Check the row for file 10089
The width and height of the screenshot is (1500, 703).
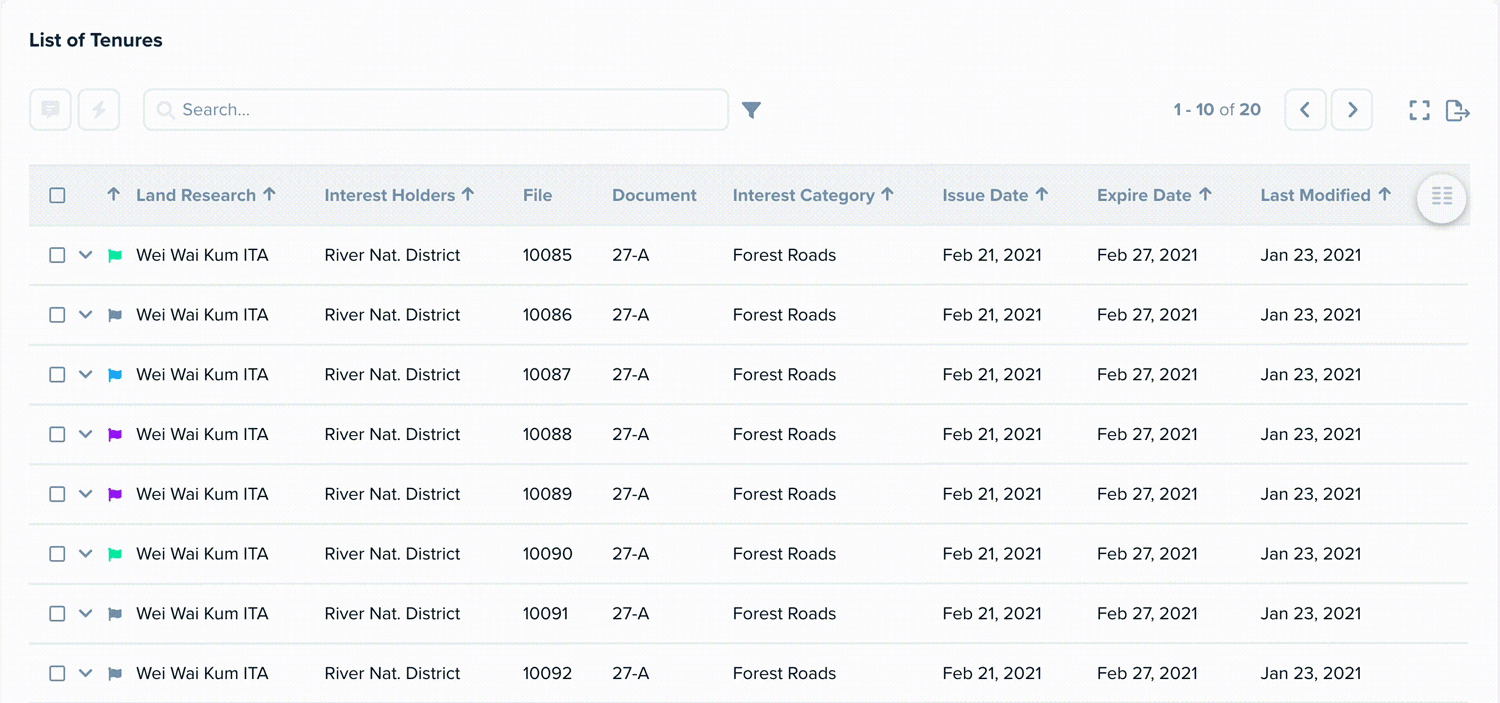[57, 494]
